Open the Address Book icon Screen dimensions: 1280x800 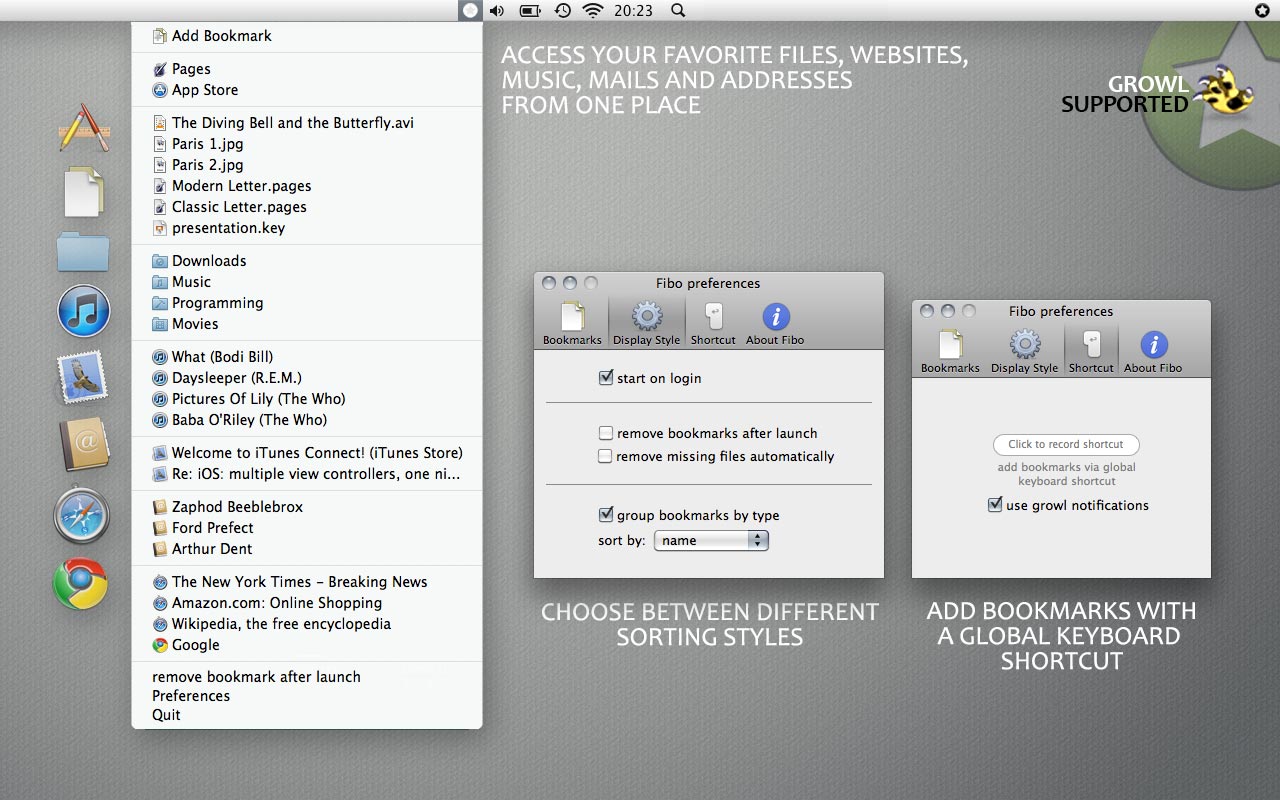tap(83, 444)
